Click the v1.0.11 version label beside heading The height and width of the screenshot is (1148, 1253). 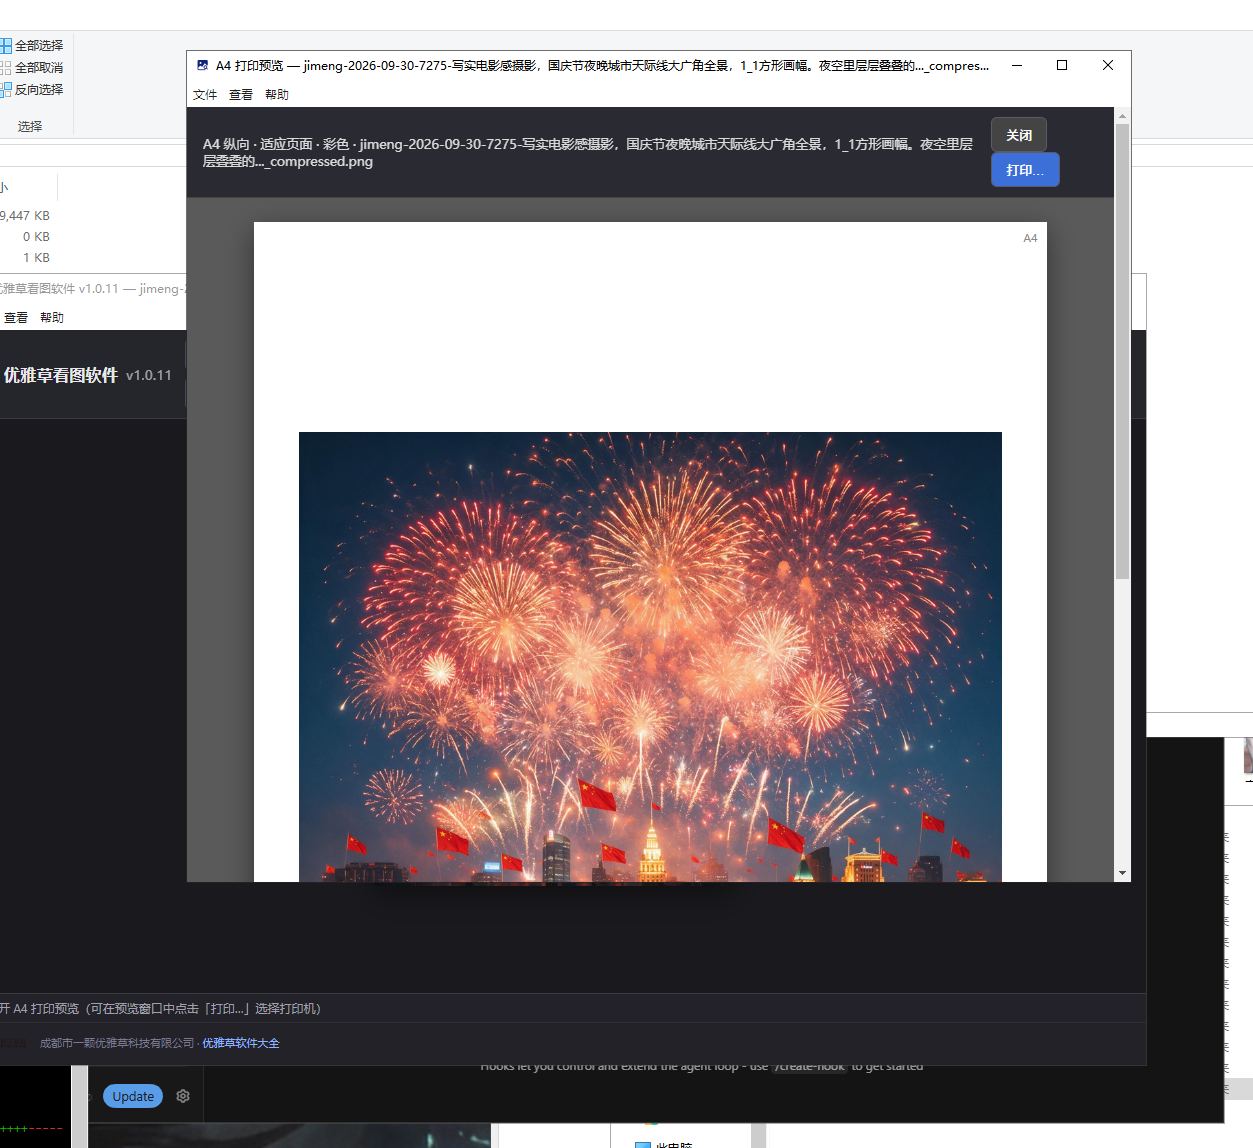(x=149, y=375)
